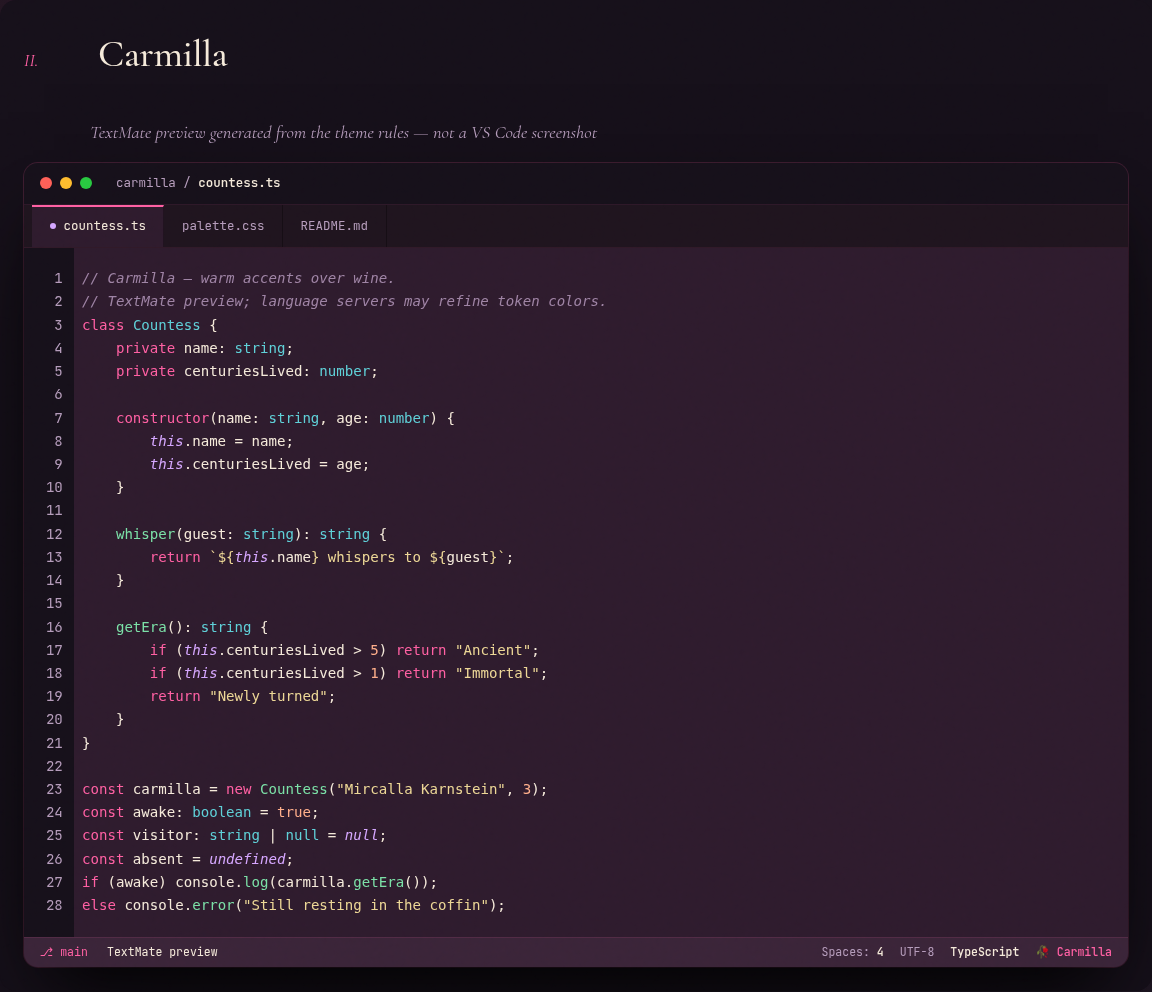Click console.error on line 28
This screenshot has width=1152, height=992.
click(179, 905)
